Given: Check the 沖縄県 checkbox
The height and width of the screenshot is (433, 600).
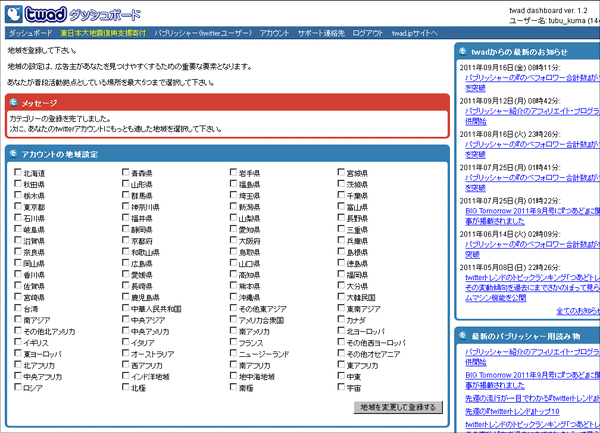Looking at the screenshot, I should (x=233, y=296).
